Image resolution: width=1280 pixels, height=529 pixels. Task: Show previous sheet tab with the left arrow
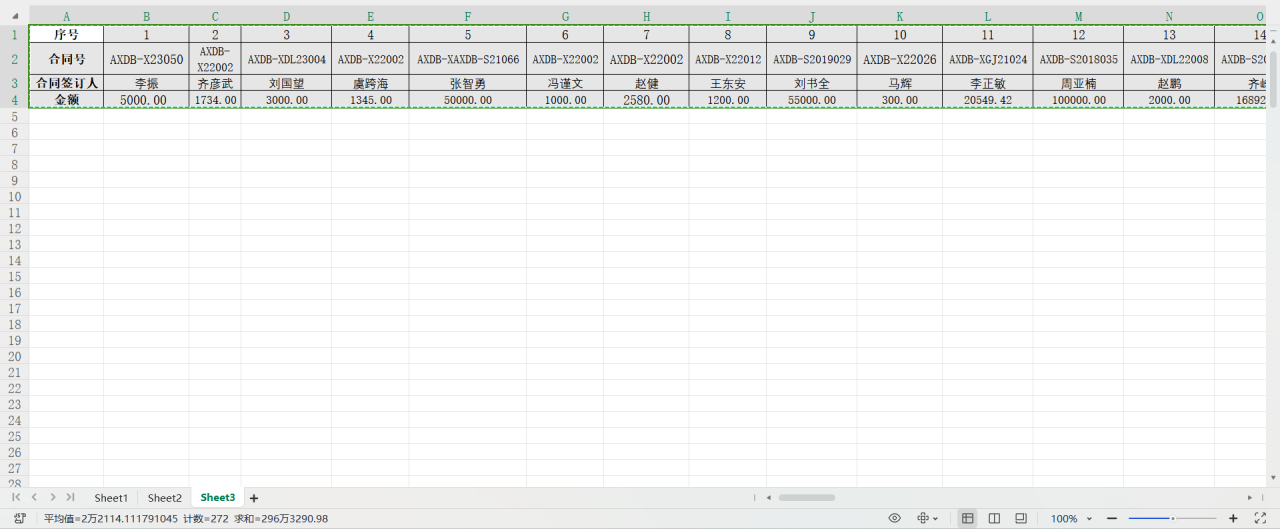pyautogui.click(x=34, y=497)
